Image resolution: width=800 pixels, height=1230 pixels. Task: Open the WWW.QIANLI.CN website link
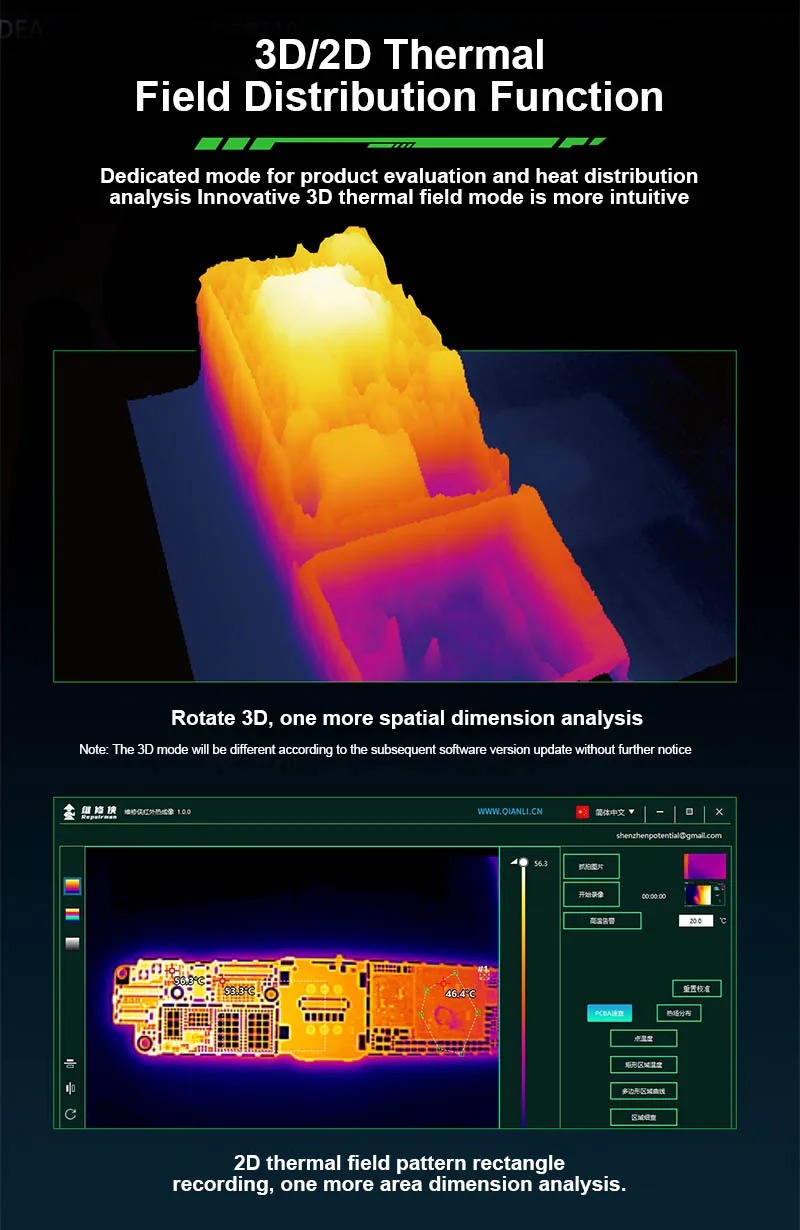click(510, 812)
